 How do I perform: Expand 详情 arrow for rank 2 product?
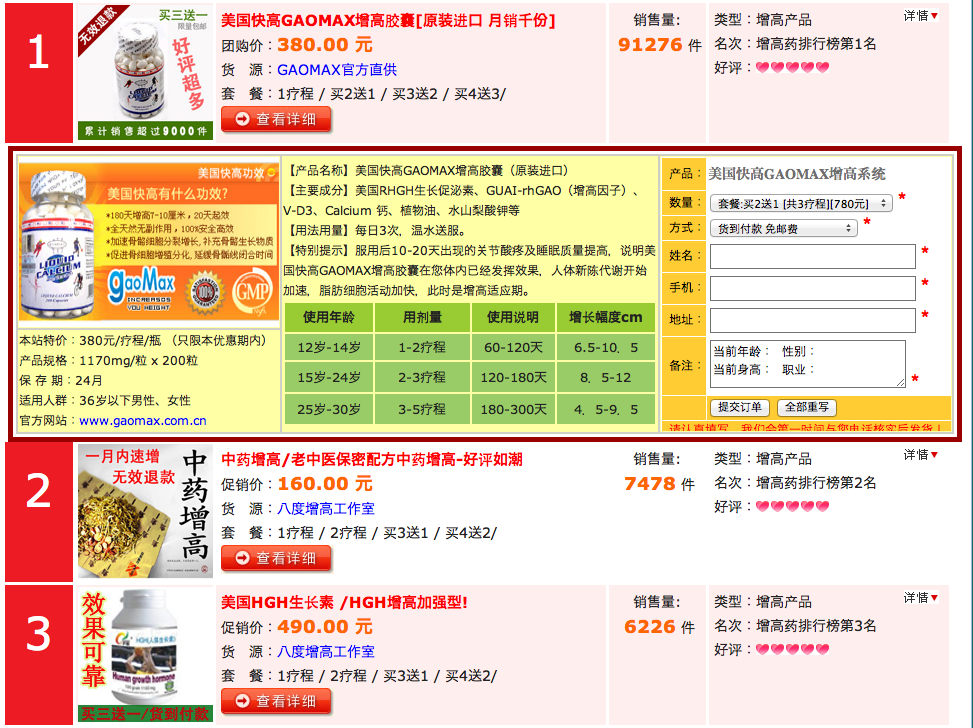[921, 455]
